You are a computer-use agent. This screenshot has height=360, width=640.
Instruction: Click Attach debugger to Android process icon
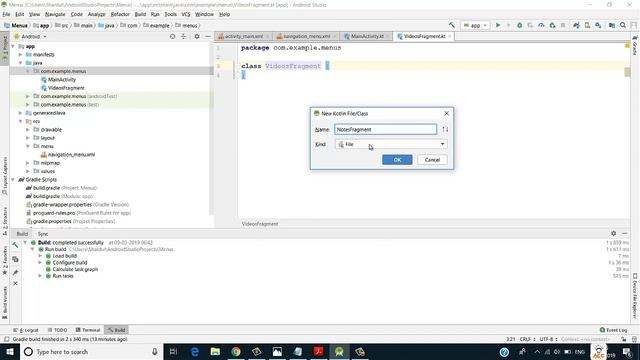(x=552, y=25)
